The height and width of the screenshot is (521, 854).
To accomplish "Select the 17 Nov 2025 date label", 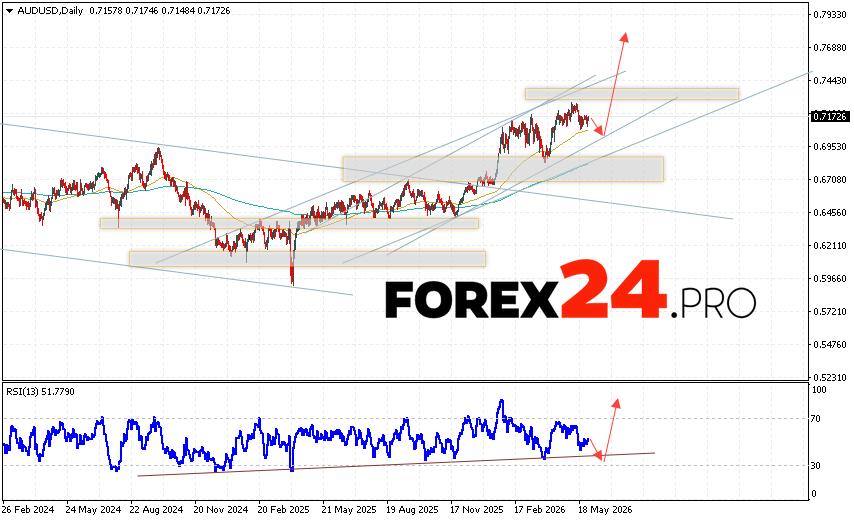I will [x=477, y=510].
